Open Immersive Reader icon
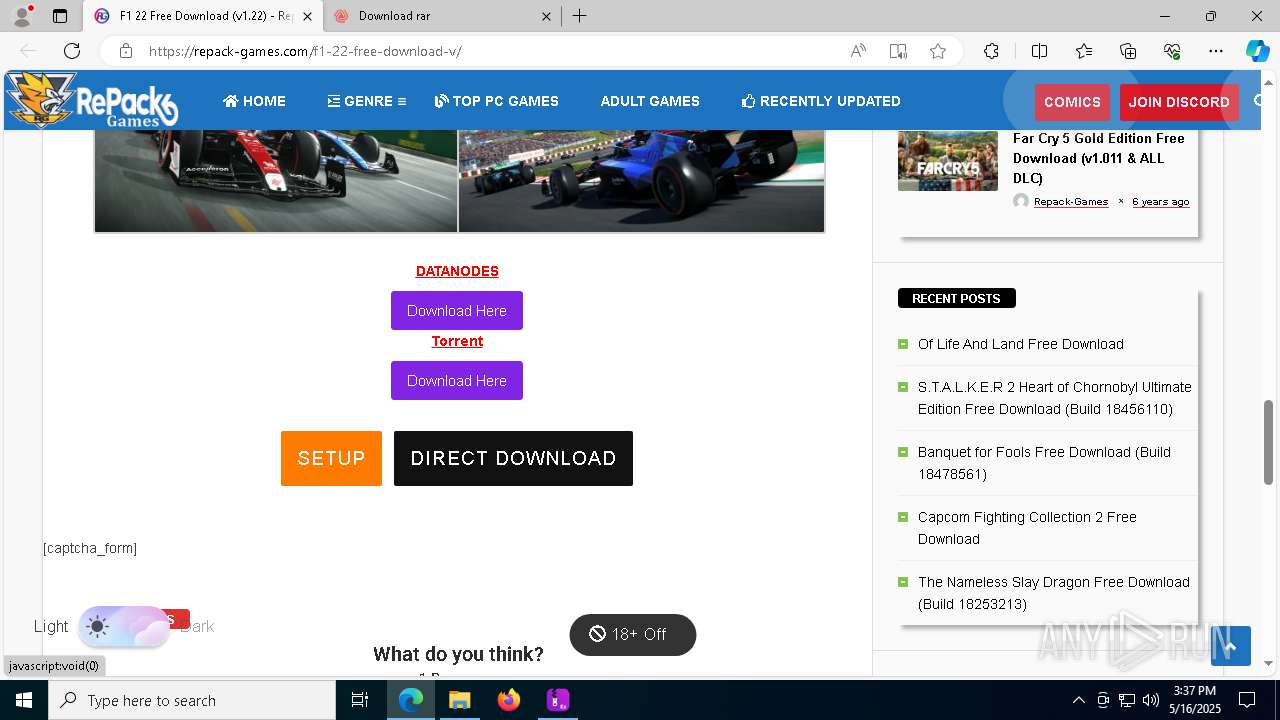1280x720 pixels. (898, 51)
